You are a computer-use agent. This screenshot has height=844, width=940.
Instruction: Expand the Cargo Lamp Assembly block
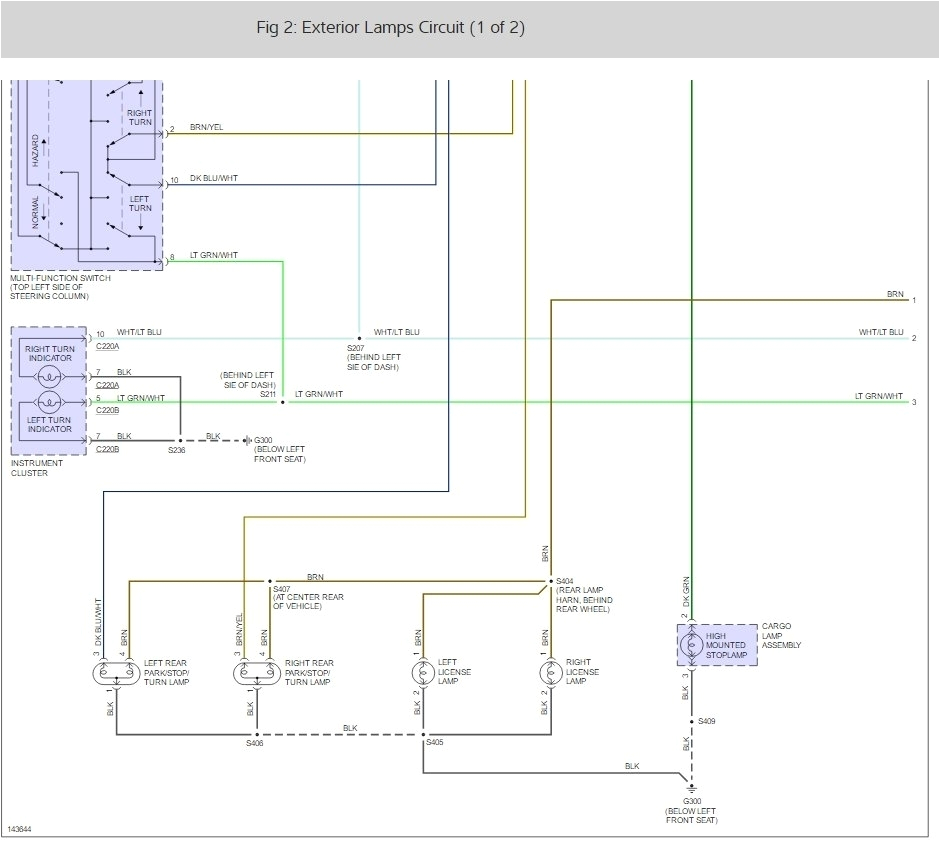click(716, 645)
